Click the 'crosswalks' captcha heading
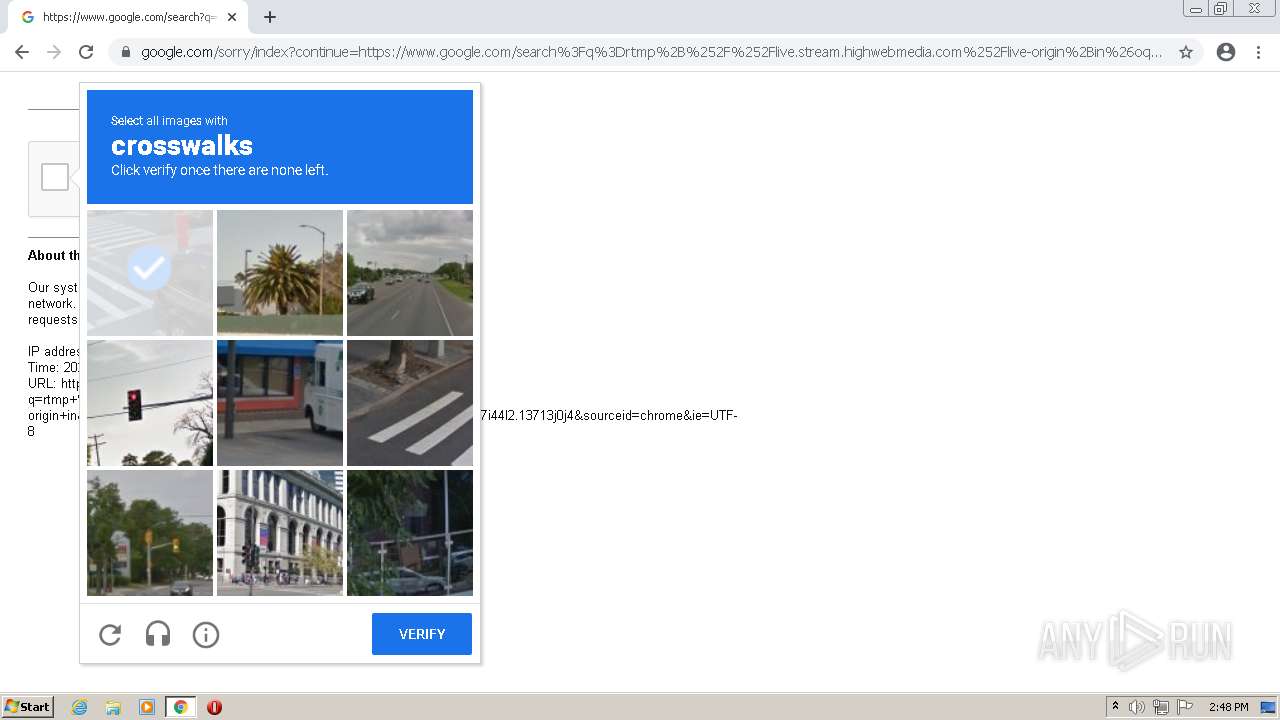The width and height of the screenshot is (1280, 720). 182,145
